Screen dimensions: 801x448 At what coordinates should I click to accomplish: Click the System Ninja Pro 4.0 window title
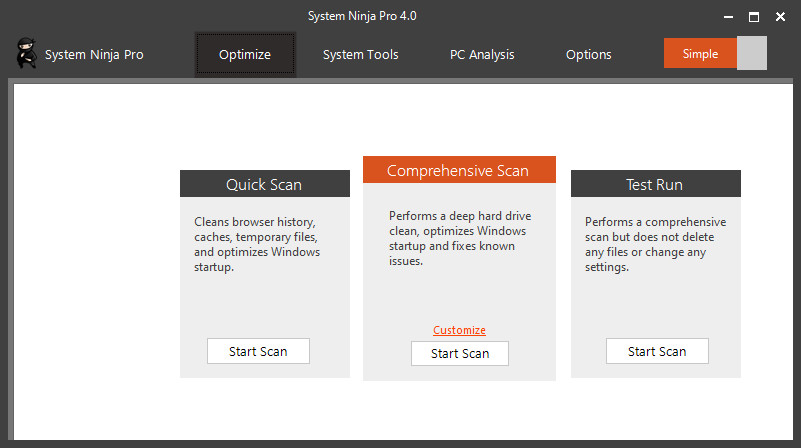point(362,16)
